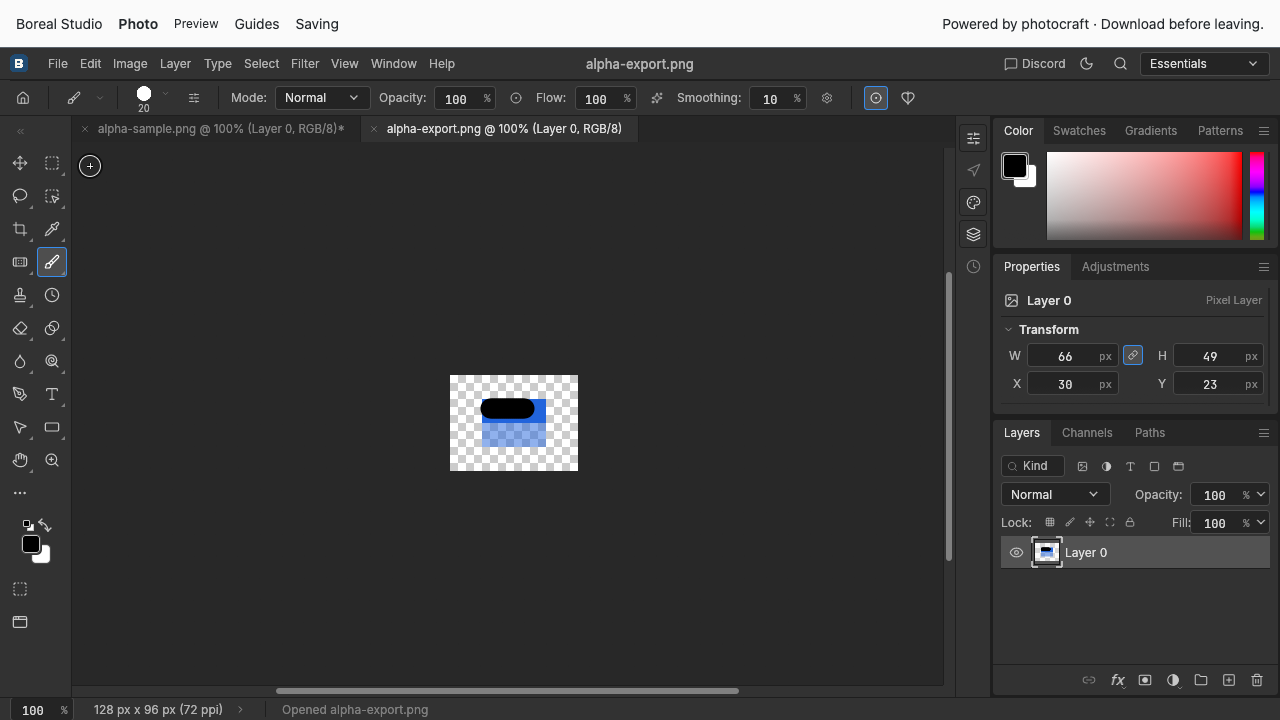This screenshot has height=720, width=1280.
Task: Click the Home icon in the options bar
Action: (23, 98)
